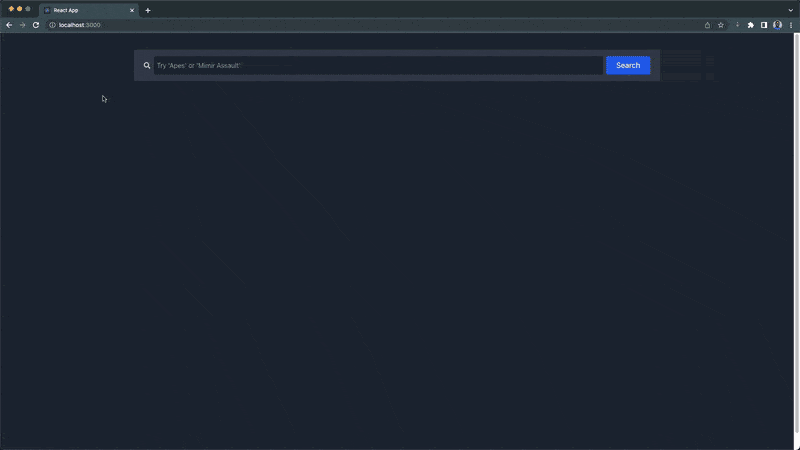Toggle the browser side panel icon
Viewport: 800px width, 450px height.
tap(764, 25)
